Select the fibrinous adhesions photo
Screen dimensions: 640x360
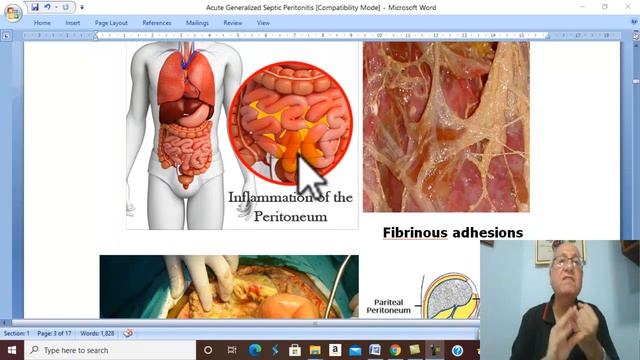(446, 127)
